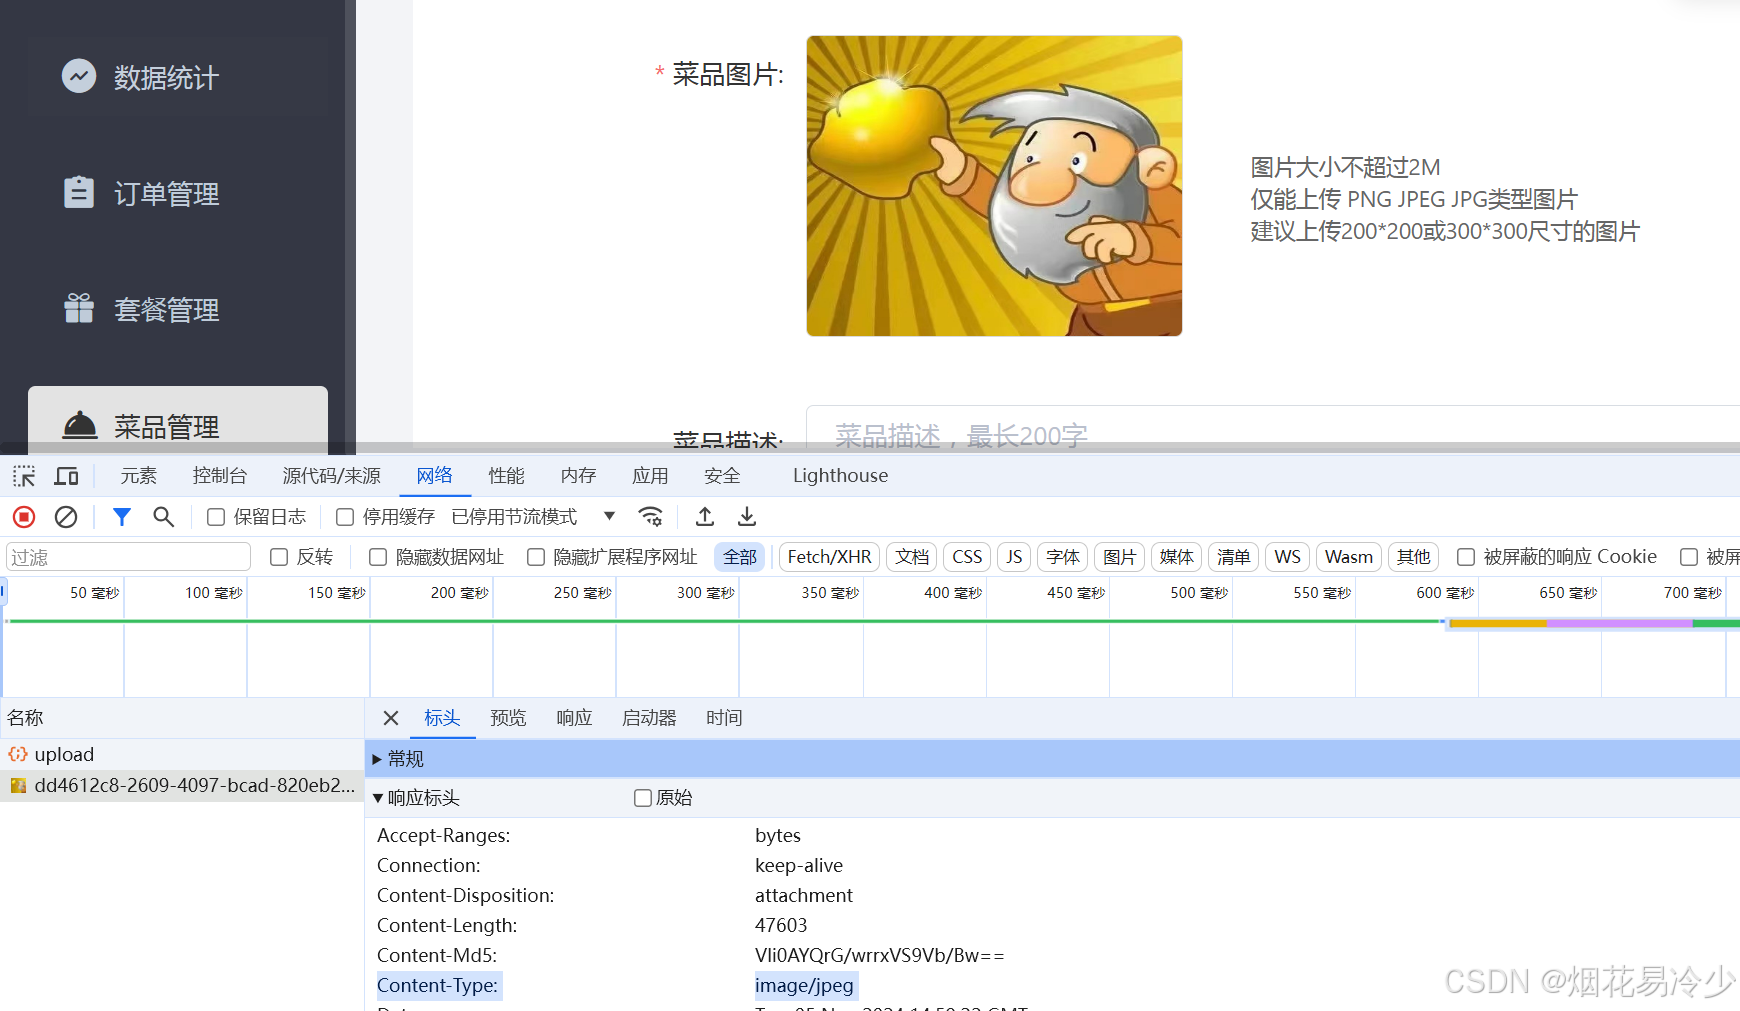1740x1011 pixels.
Task: Filter requests by WS
Action: coord(1288,557)
